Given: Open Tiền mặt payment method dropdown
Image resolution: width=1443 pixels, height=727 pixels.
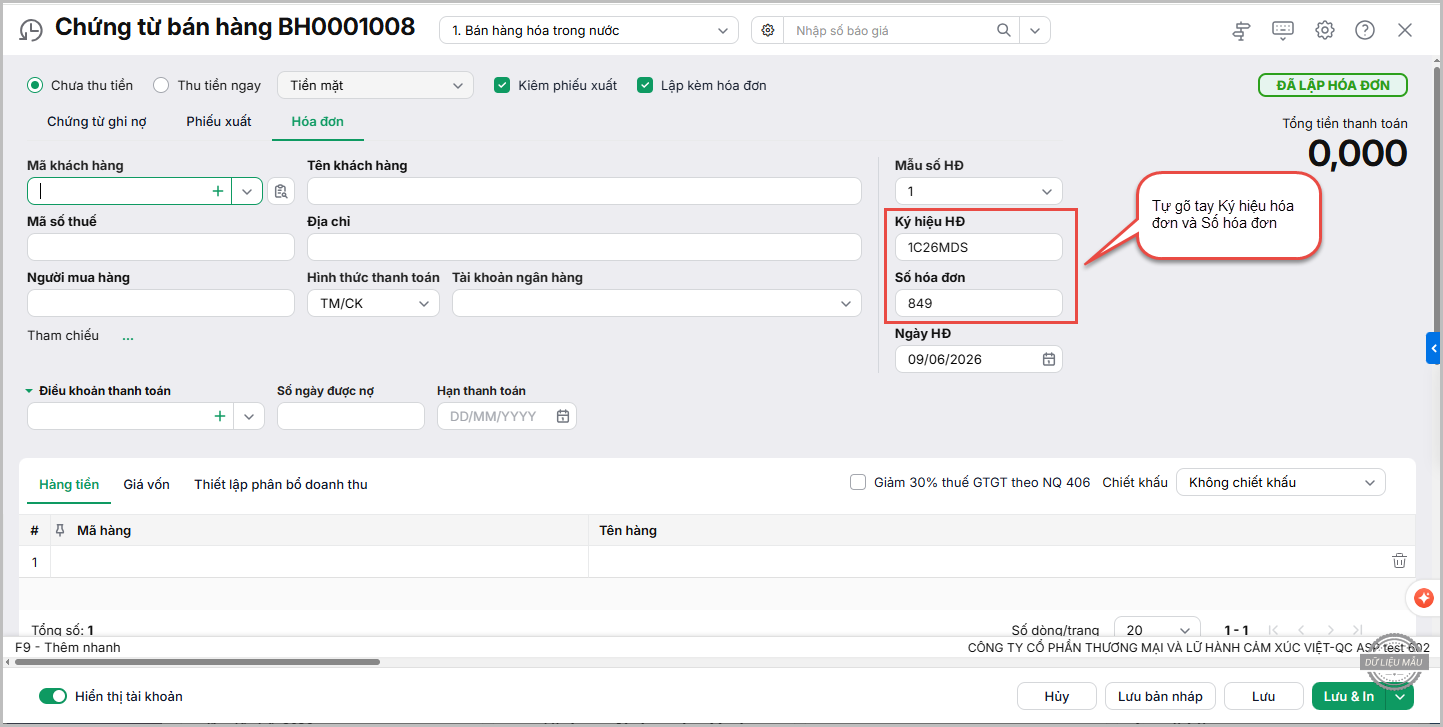Looking at the screenshot, I should click(x=375, y=85).
